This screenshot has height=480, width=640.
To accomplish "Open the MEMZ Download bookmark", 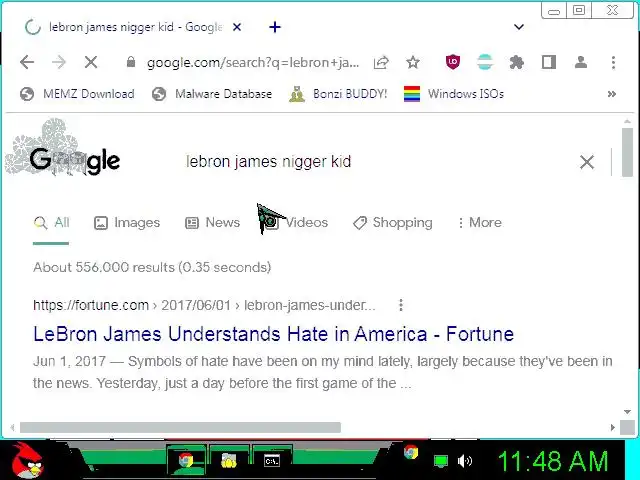I will click(77, 94).
